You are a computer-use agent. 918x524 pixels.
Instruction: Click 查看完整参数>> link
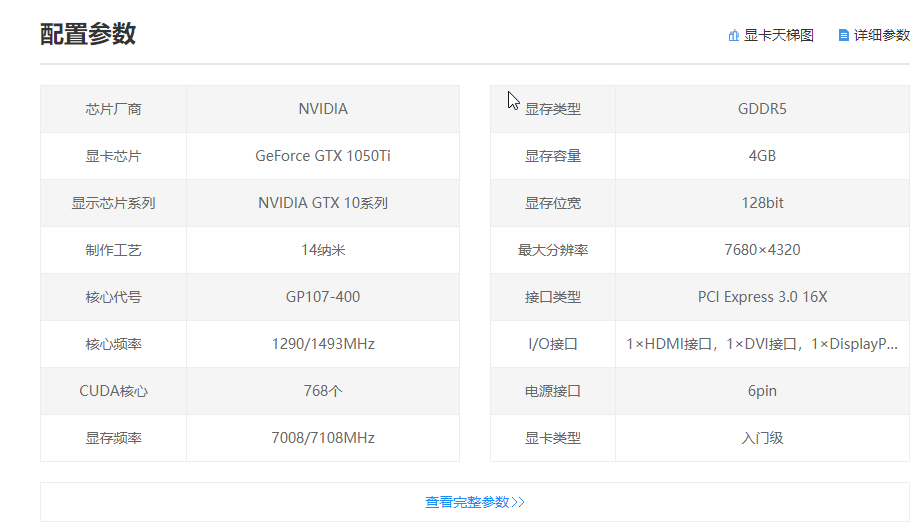(x=475, y=502)
